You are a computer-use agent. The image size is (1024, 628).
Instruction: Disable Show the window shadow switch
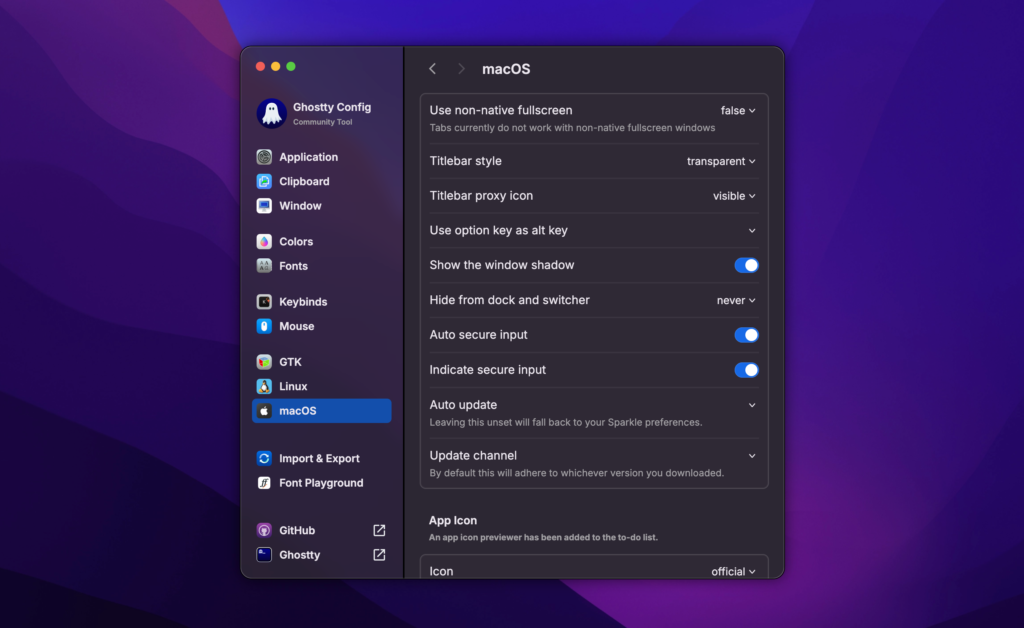(x=746, y=265)
